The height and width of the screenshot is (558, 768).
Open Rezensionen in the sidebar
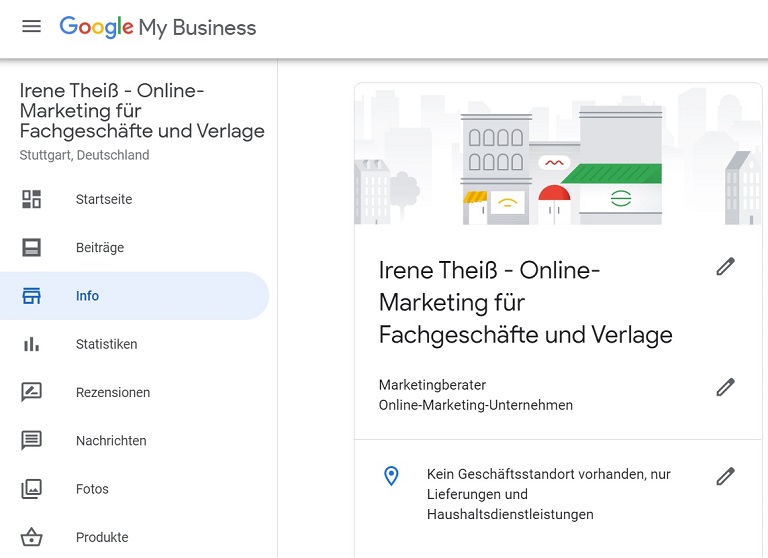tap(134, 392)
